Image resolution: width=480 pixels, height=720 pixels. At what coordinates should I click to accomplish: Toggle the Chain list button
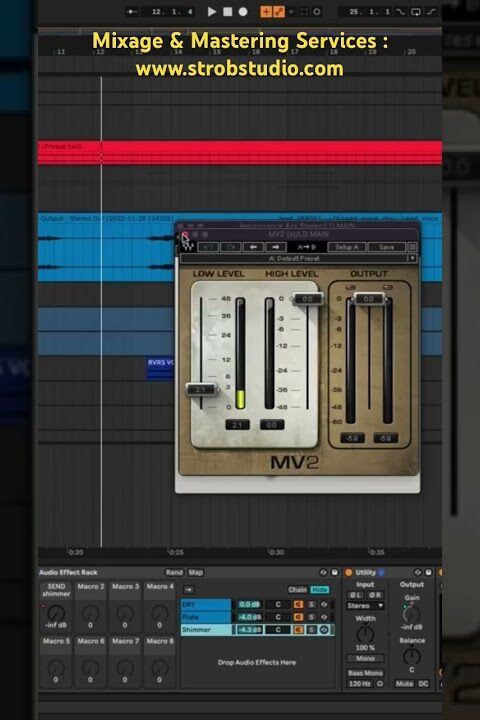(x=297, y=590)
